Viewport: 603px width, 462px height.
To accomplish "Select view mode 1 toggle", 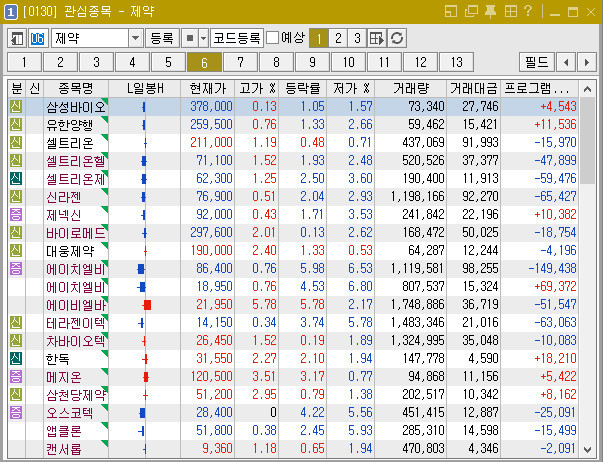I will click(319, 38).
